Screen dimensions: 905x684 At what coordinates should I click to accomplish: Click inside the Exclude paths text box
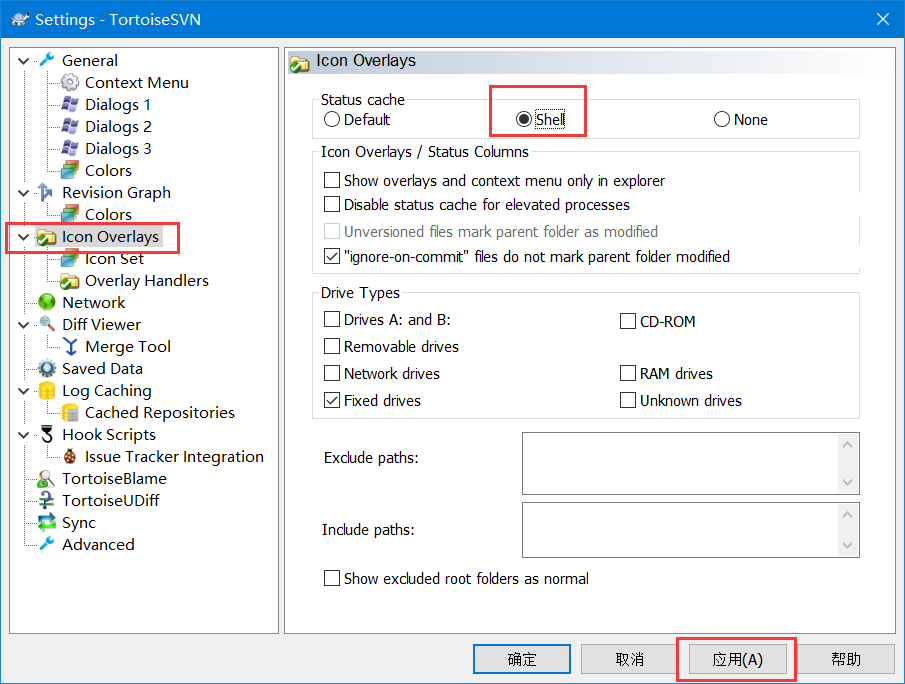(680, 464)
